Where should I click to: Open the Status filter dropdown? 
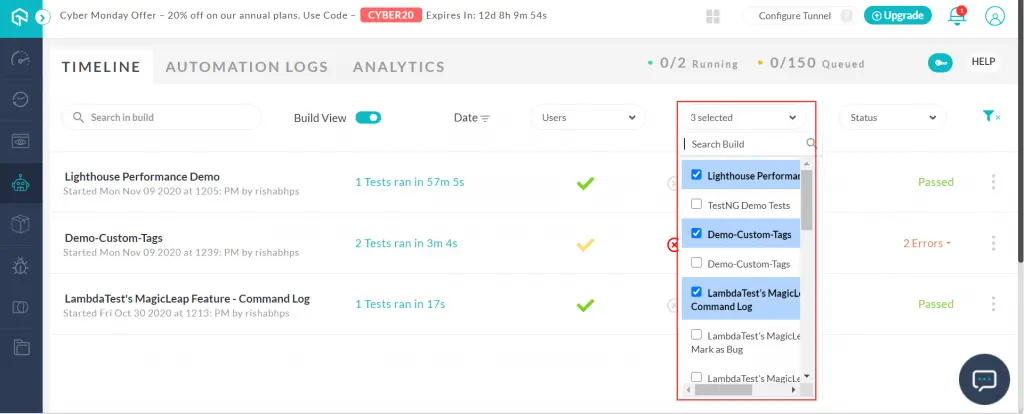(x=891, y=118)
